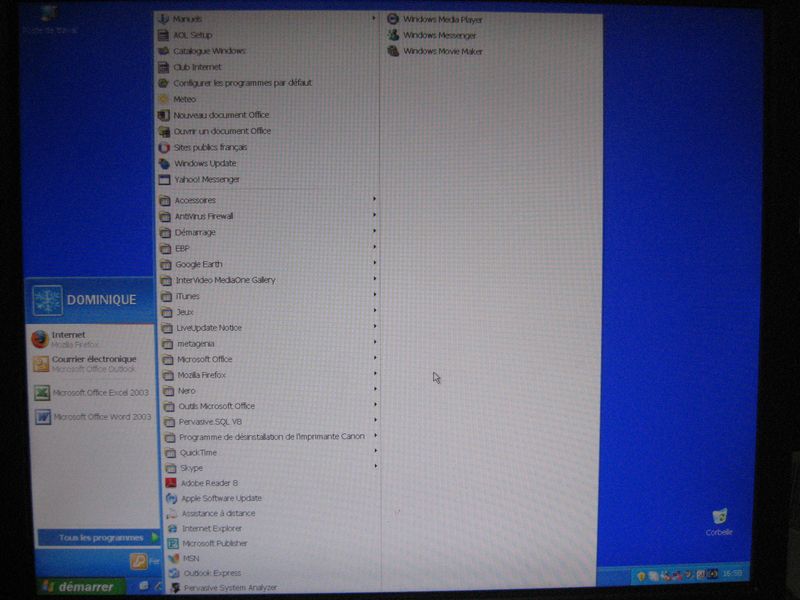Open Outlook Express
Screen dimensions: 800x600
click(205, 573)
